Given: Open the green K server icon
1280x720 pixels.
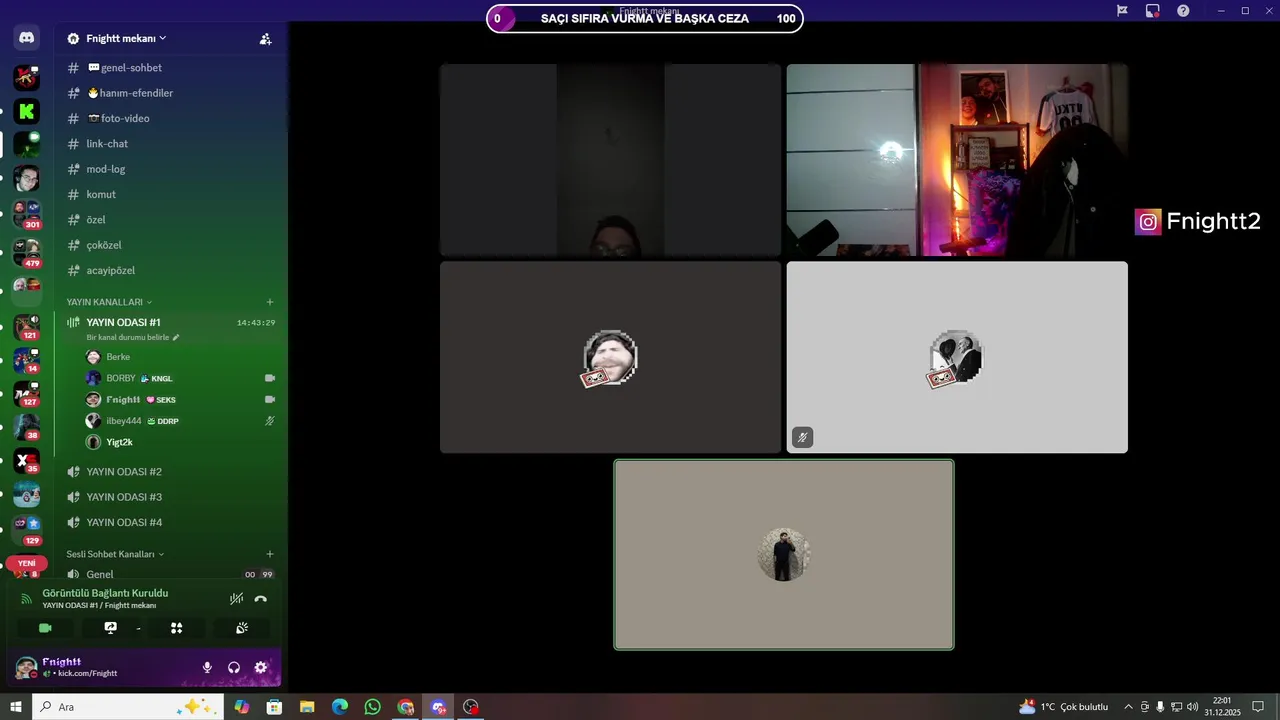Looking at the screenshot, I should 27,111.
